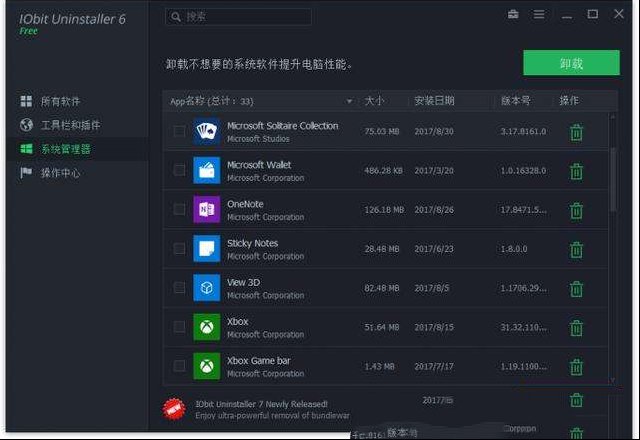Select 操作中心 in the sidebar
Viewport: 640px width, 440px height.
tap(60, 173)
